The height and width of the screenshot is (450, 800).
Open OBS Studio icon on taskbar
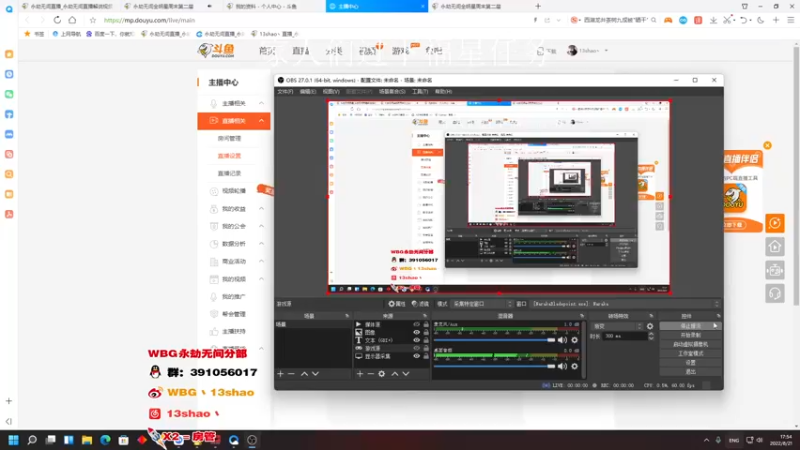(x=252, y=440)
